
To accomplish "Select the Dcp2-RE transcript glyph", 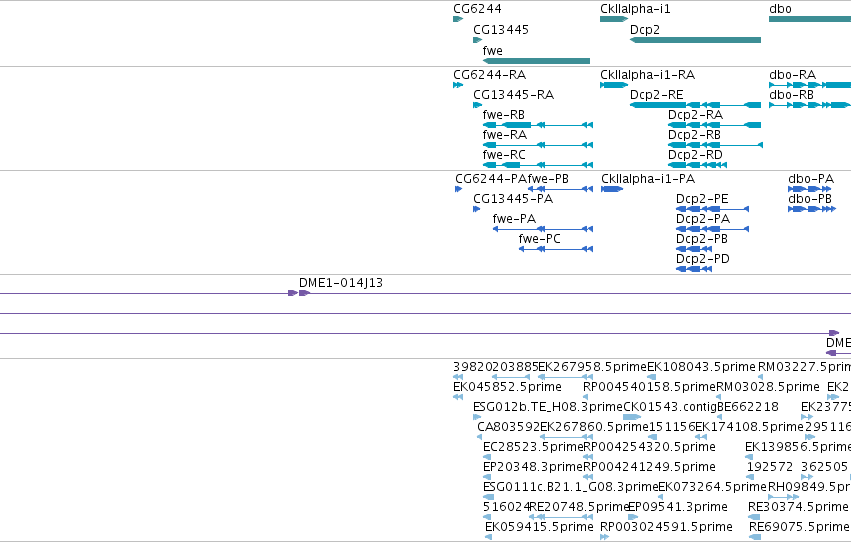I will [x=695, y=105].
